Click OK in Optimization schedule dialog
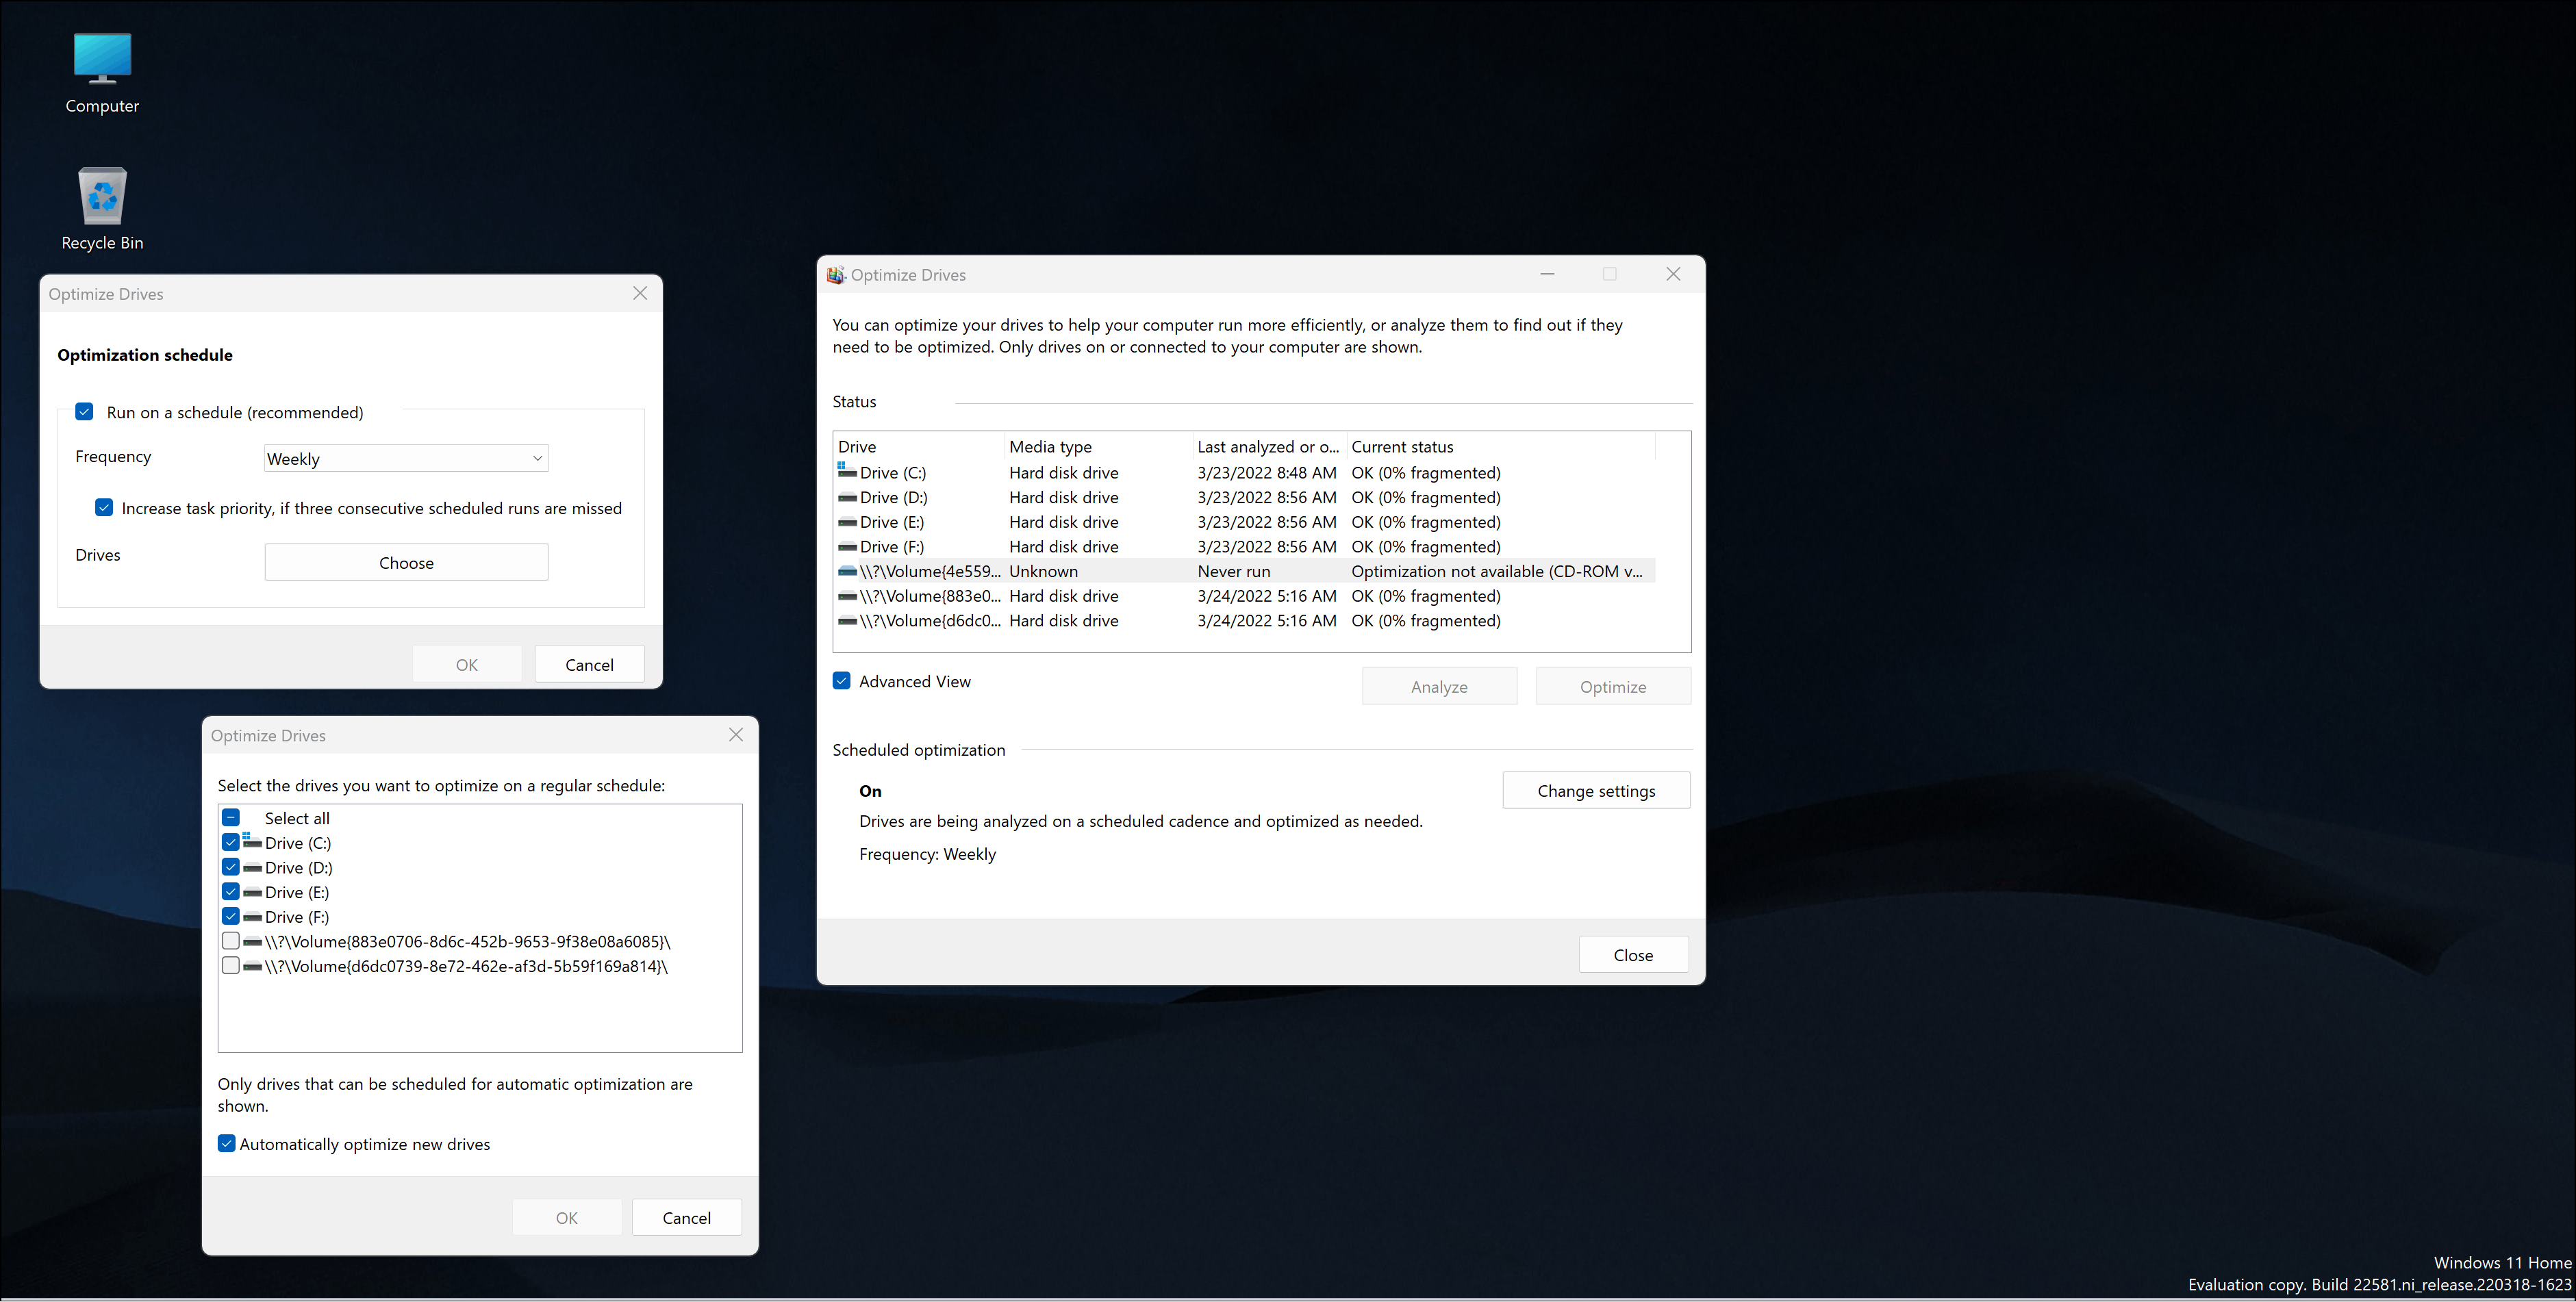Screen dimensions: 2576x1302 point(467,663)
